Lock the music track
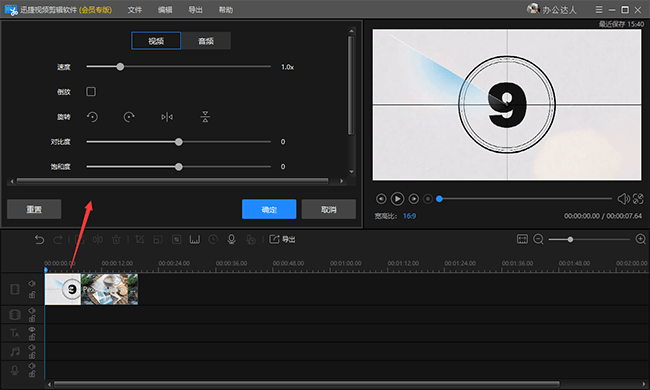This screenshot has width=650, height=390. coord(32,356)
